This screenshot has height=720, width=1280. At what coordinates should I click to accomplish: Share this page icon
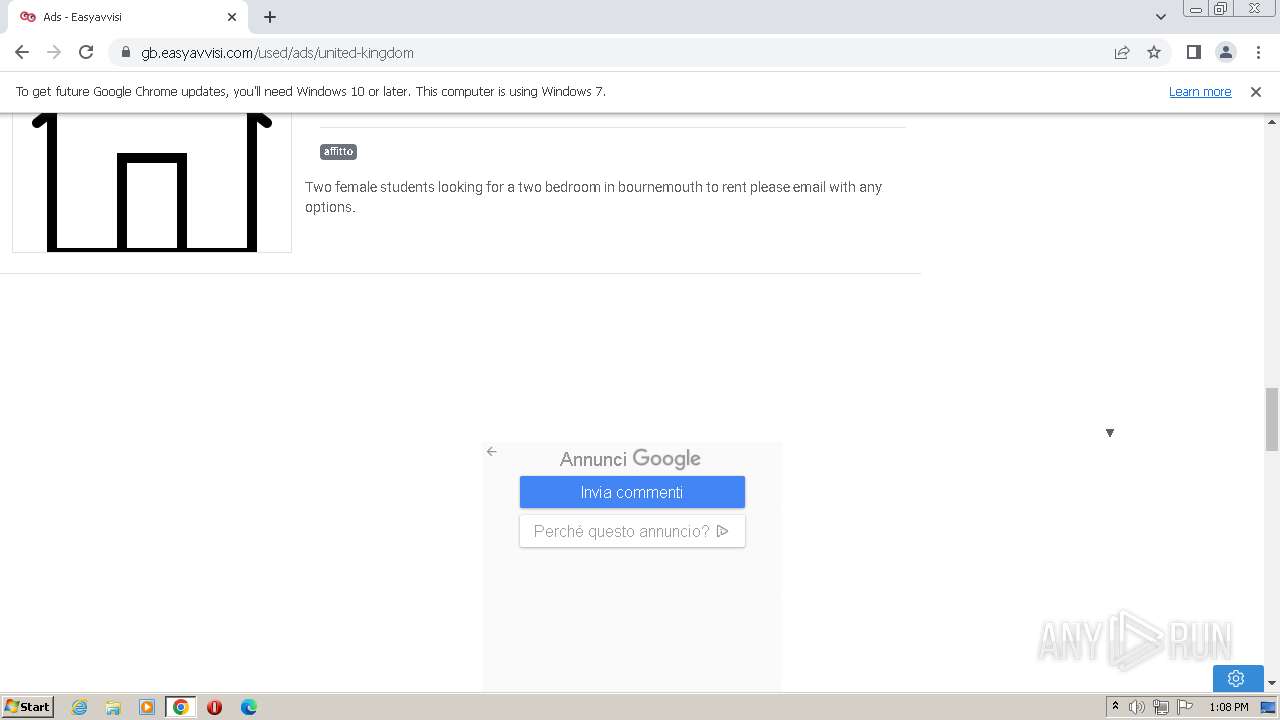(1122, 52)
